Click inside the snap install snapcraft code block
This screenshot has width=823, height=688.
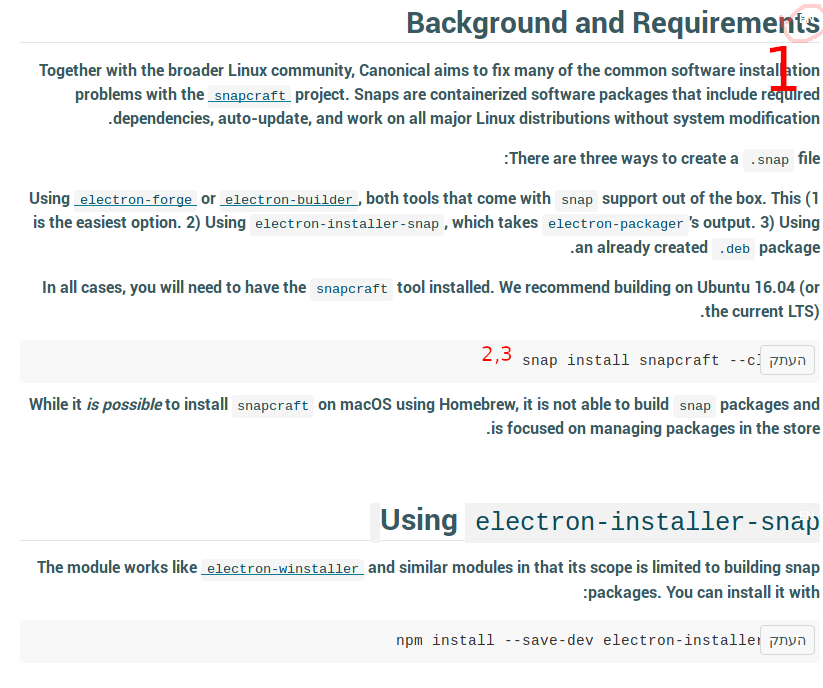620,359
